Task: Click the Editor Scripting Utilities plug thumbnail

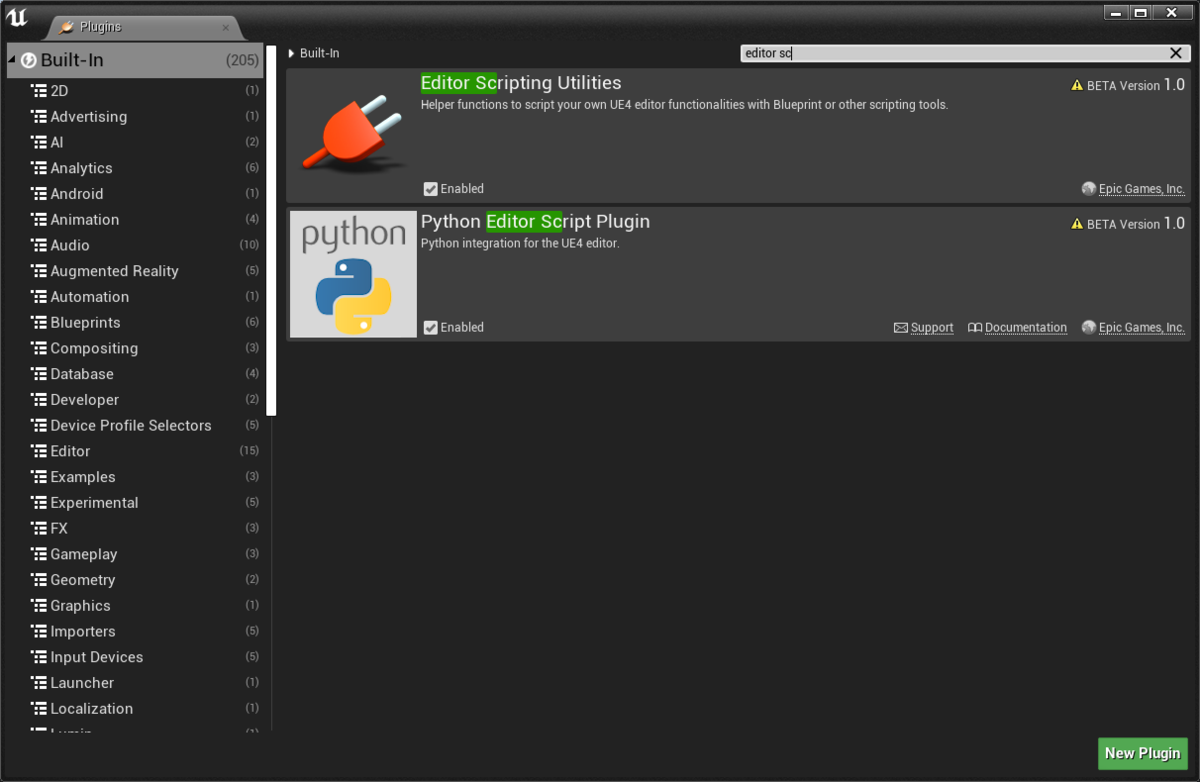Action: (x=353, y=134)
